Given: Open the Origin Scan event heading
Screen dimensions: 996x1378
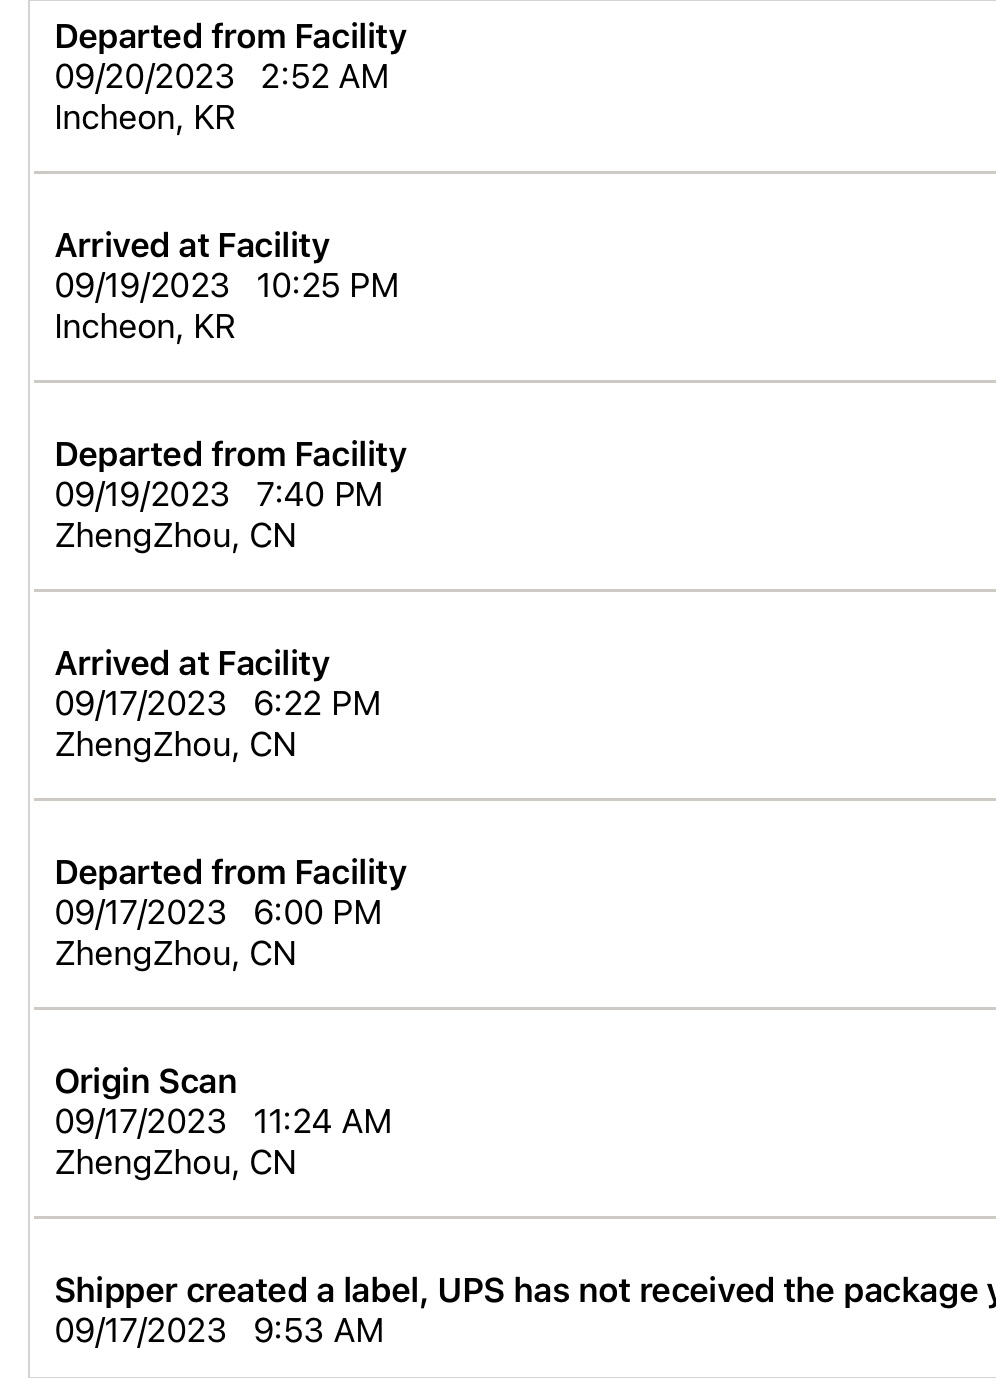Looking at the screenshot, I should (x=146, y=1082).
